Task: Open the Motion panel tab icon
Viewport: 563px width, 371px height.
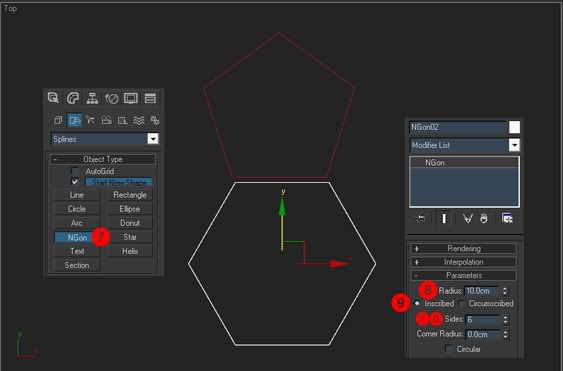Action: click(112, 98)
